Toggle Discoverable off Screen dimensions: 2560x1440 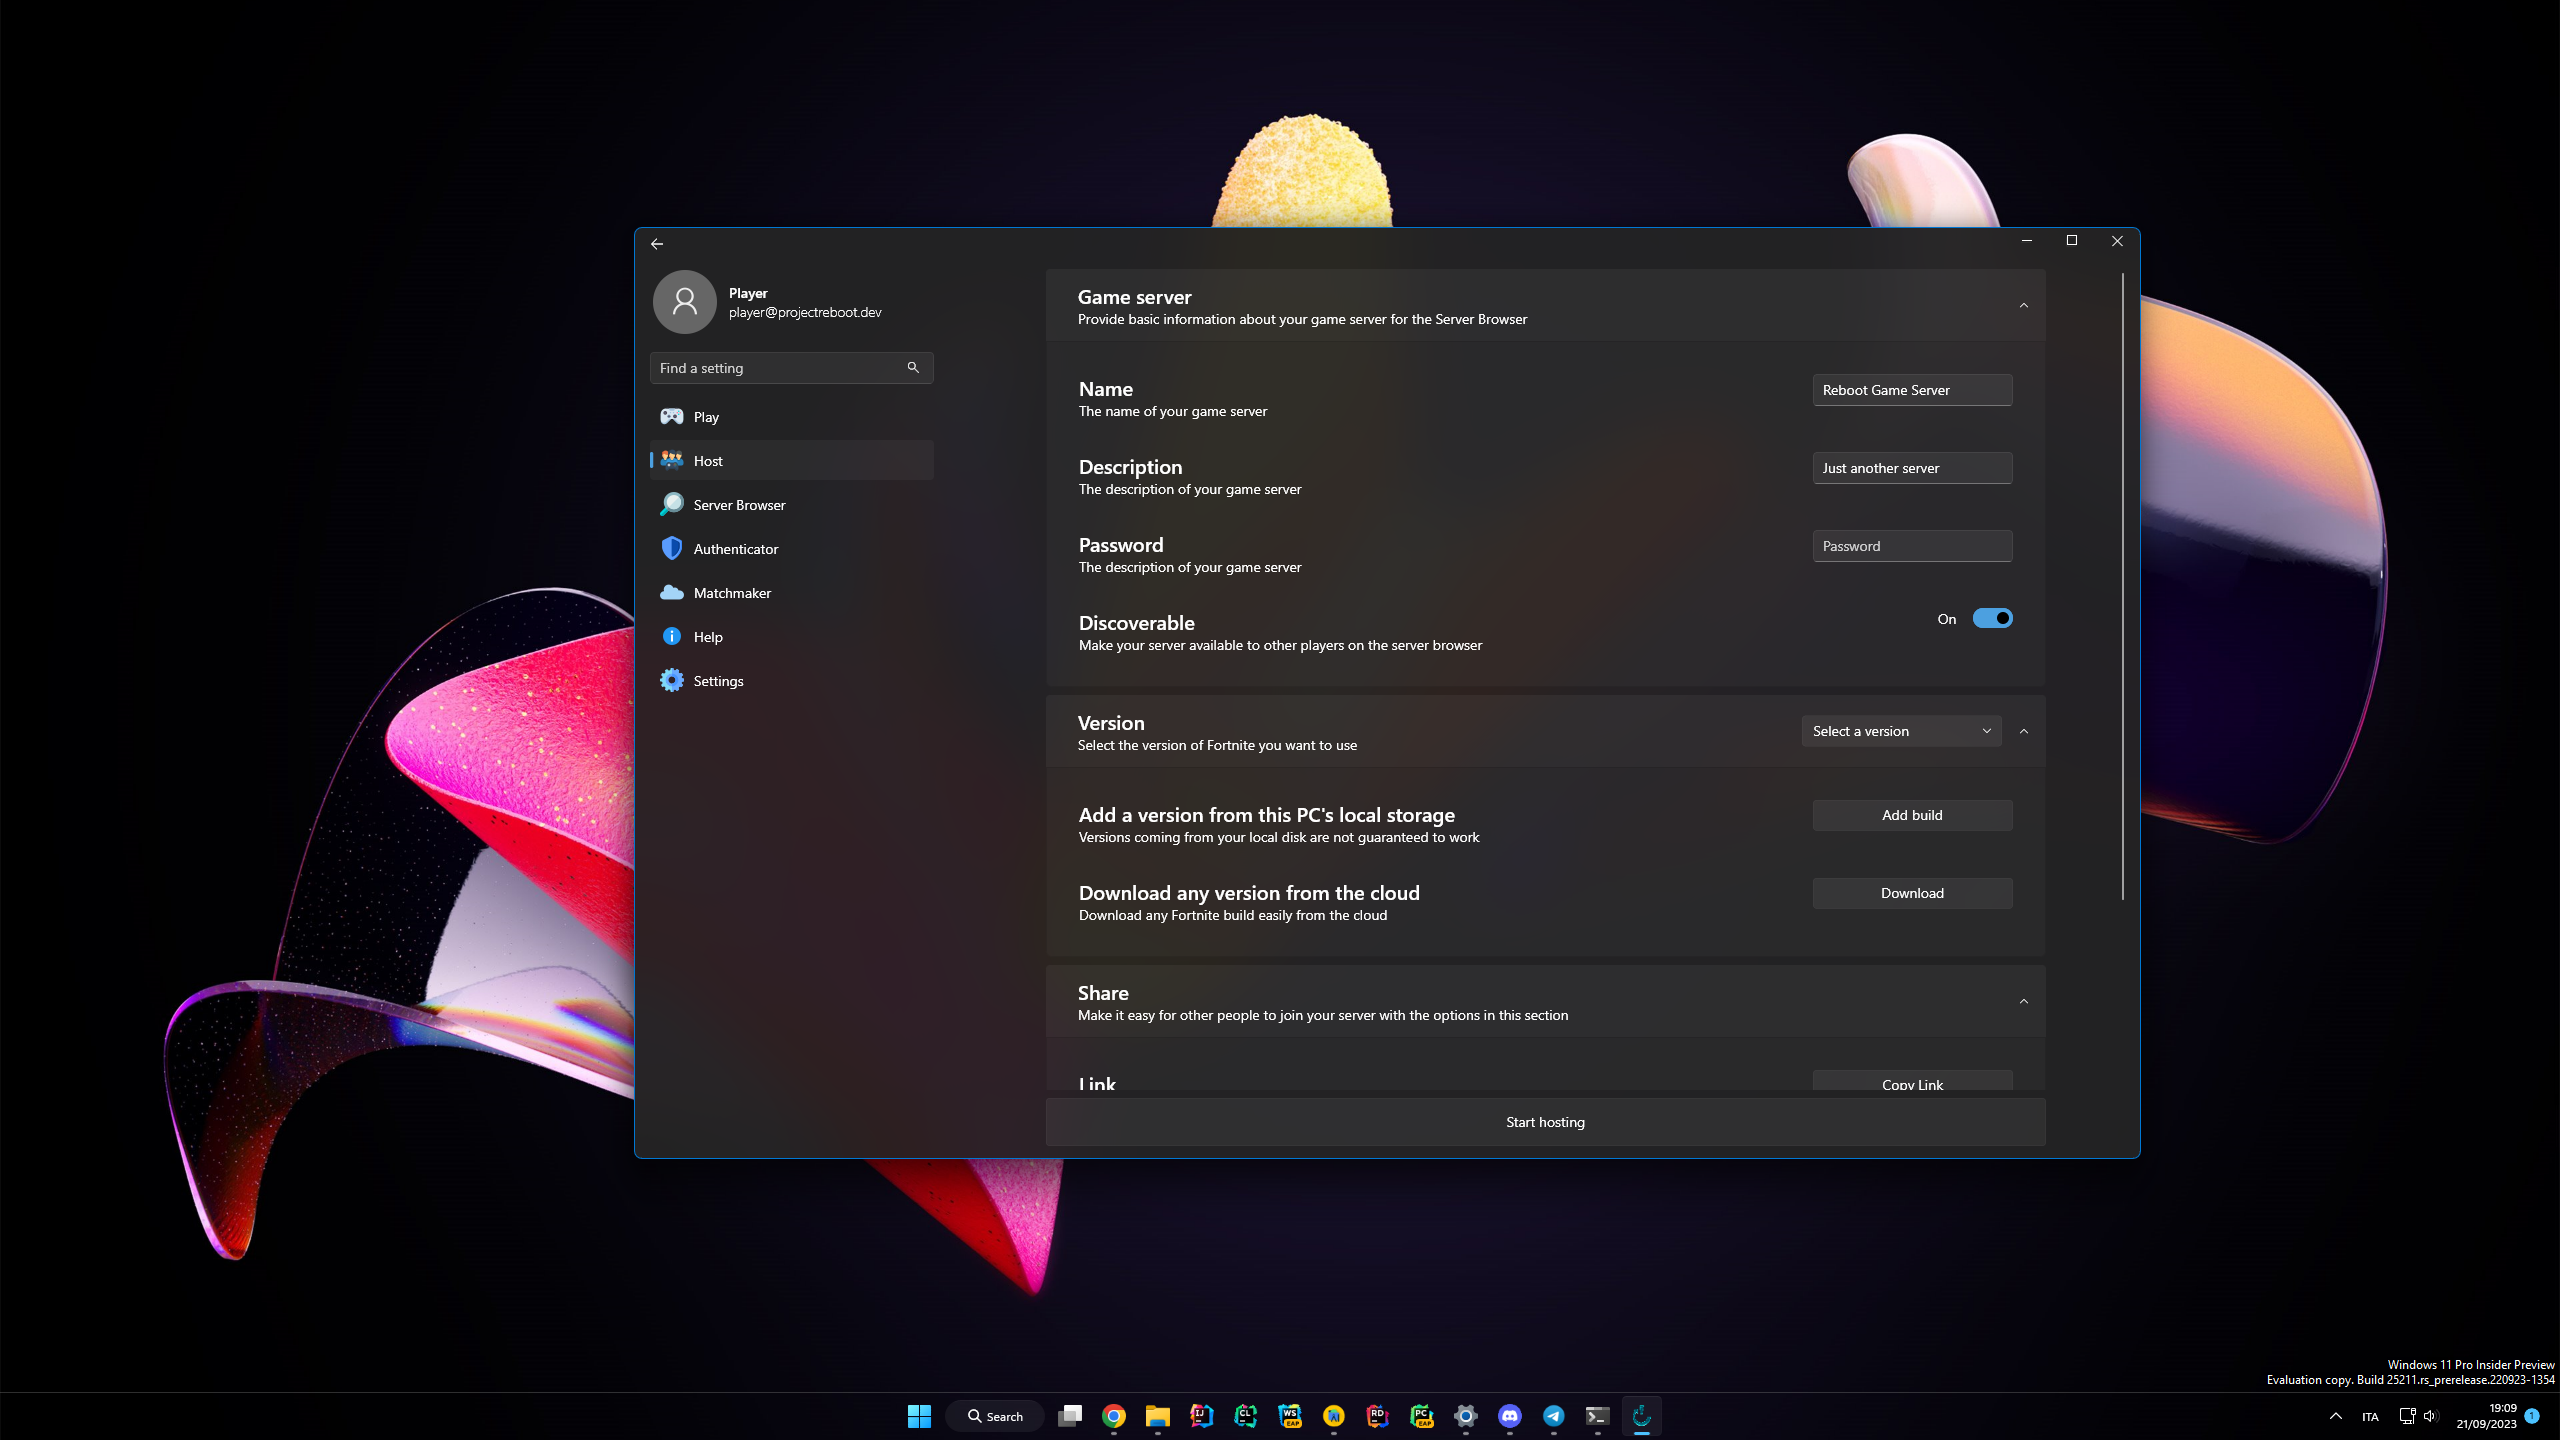click(x=1992, y=618)
